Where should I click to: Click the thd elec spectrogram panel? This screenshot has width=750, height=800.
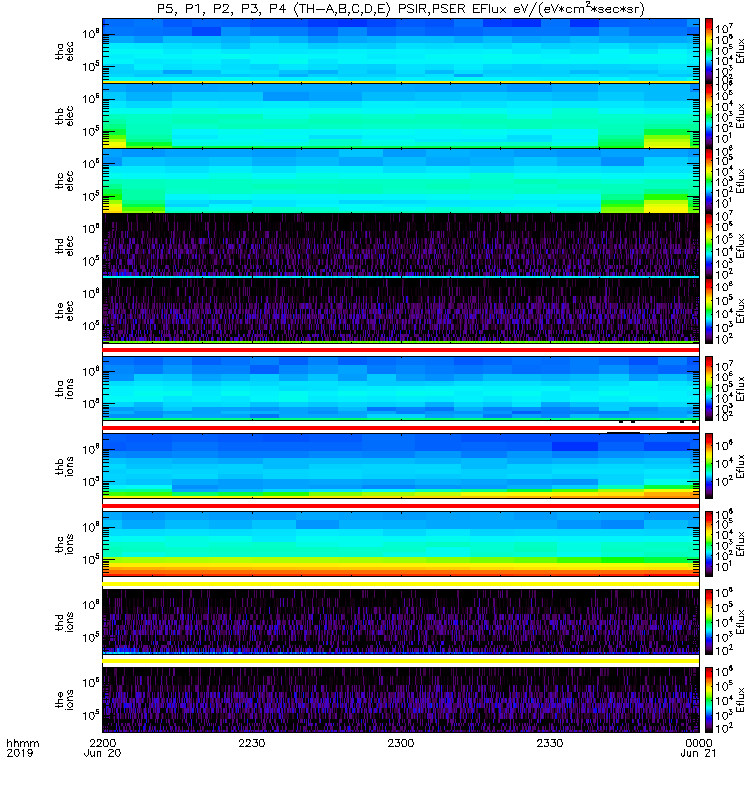[401, 245]
